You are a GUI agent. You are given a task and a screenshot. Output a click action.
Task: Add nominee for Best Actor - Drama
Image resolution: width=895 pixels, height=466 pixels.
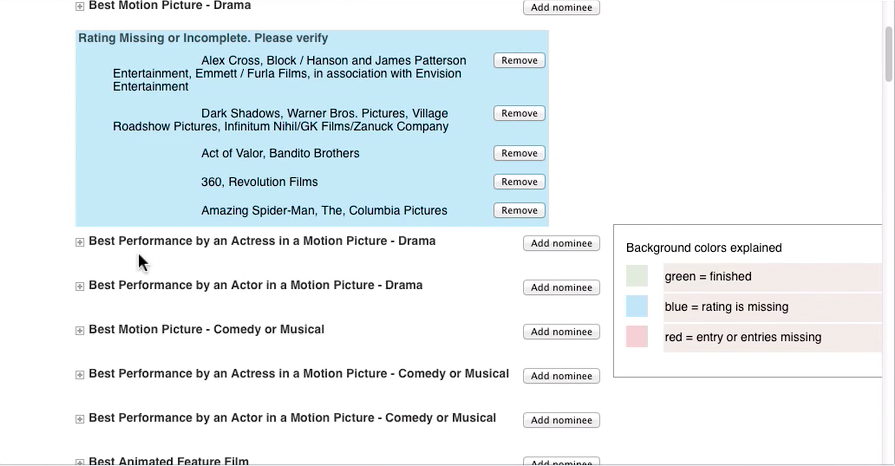coord(561,288)
